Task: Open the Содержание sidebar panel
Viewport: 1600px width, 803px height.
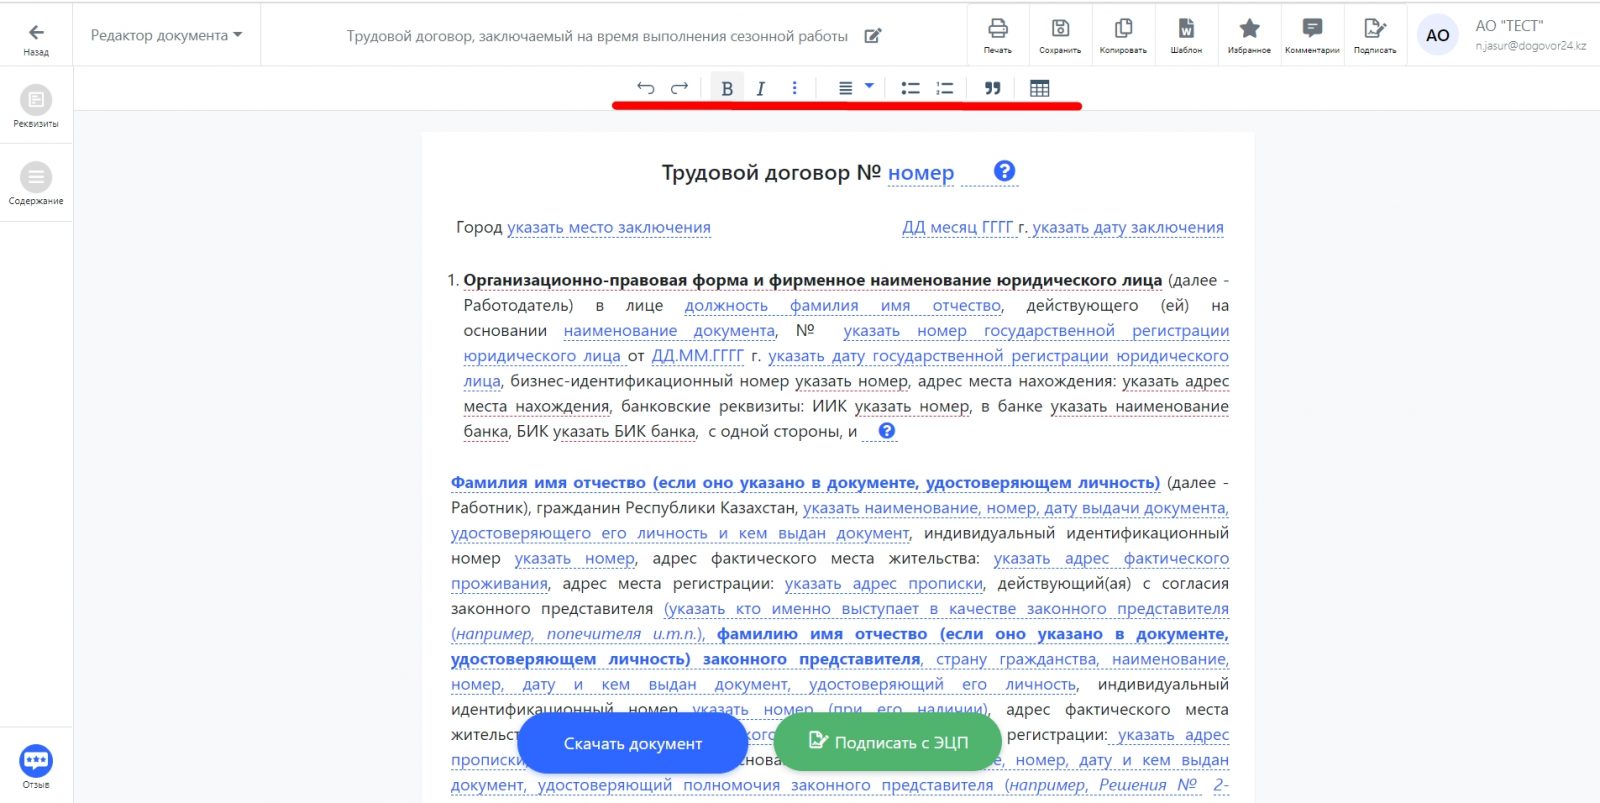Action: point(36,184)
